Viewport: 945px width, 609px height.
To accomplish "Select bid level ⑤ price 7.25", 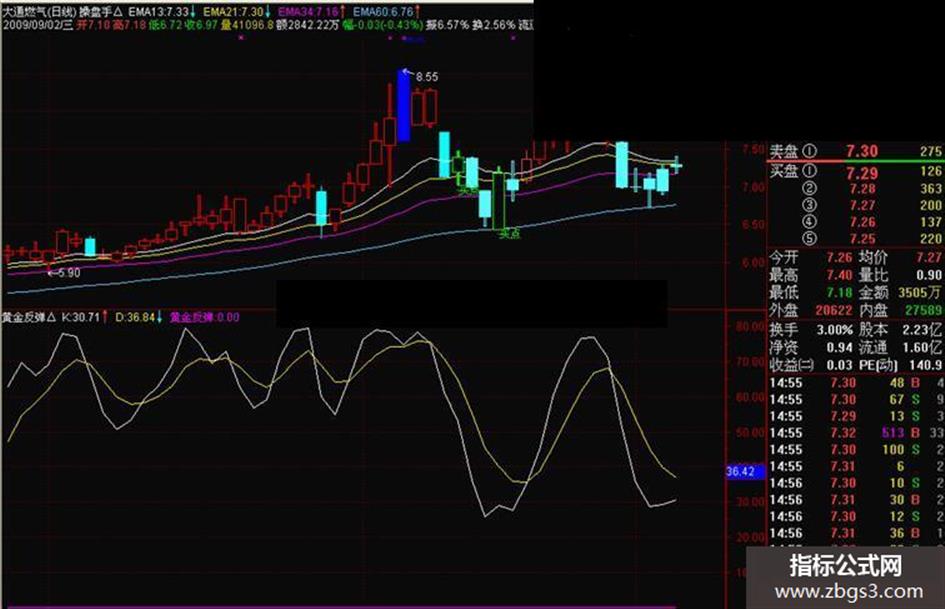I will [862, 239].
